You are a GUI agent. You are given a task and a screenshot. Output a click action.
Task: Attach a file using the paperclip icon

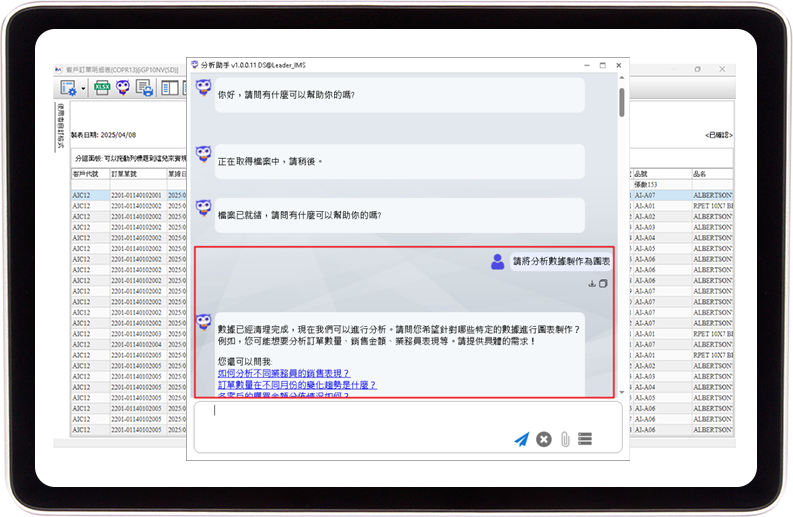pyautogui.click(x=564, y=439)
